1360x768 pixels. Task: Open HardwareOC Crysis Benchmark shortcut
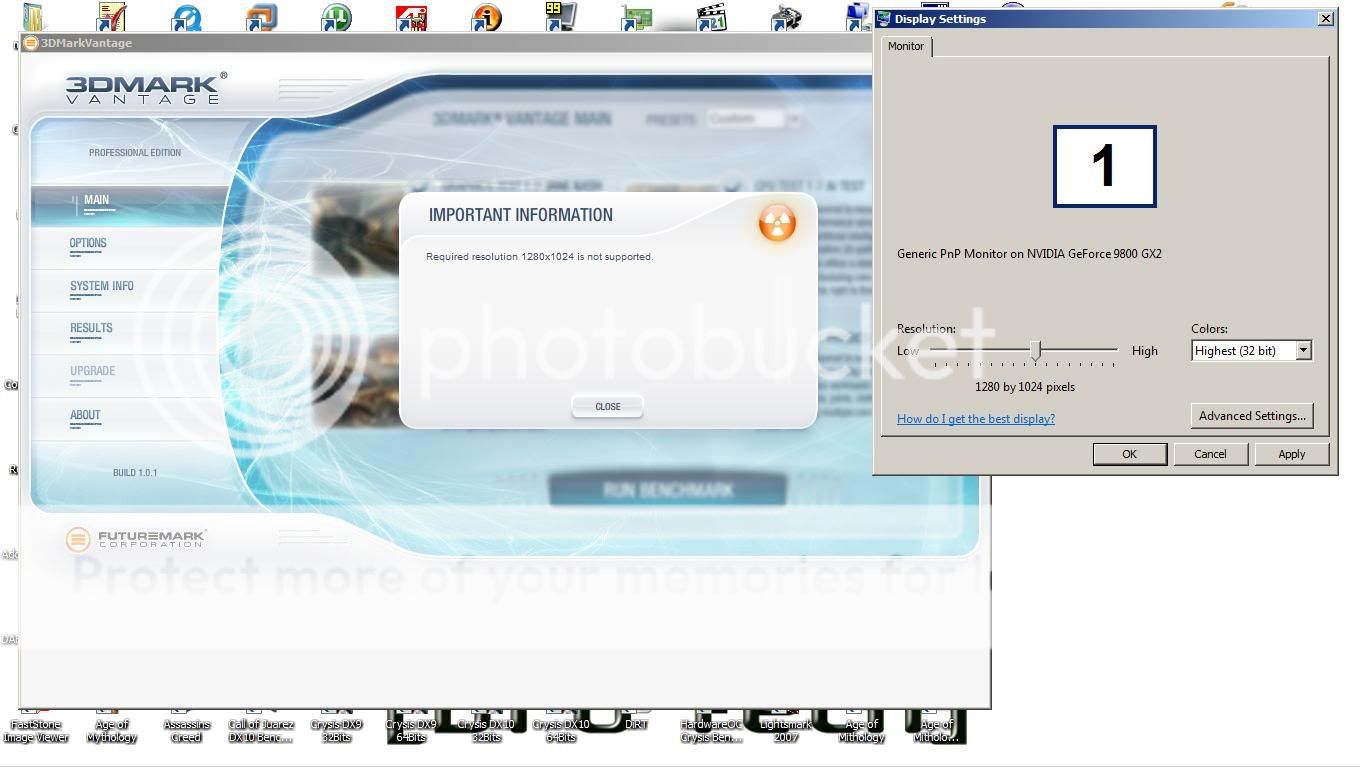(x=711, y=731)
